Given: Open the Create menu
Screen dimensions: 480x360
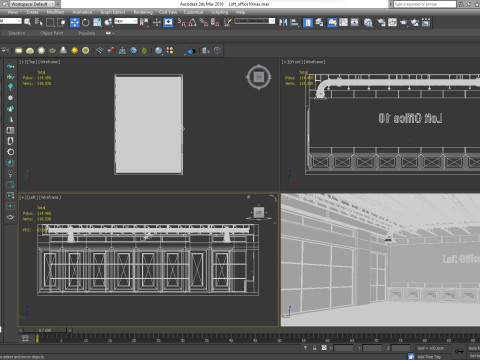Looking at the screenshot, I should [x=32, y=12].
